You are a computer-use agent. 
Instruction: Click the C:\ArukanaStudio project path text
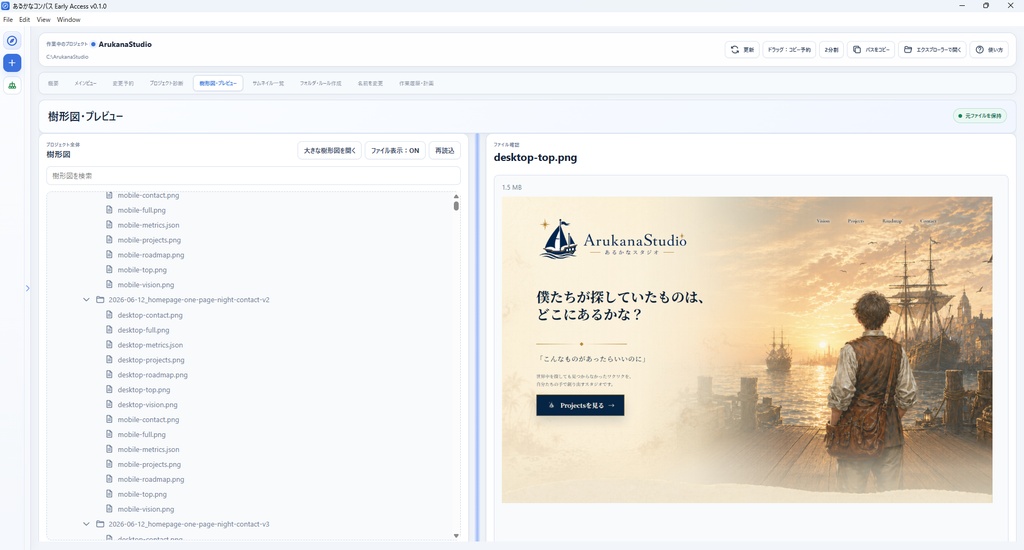[x=67, y=57]
